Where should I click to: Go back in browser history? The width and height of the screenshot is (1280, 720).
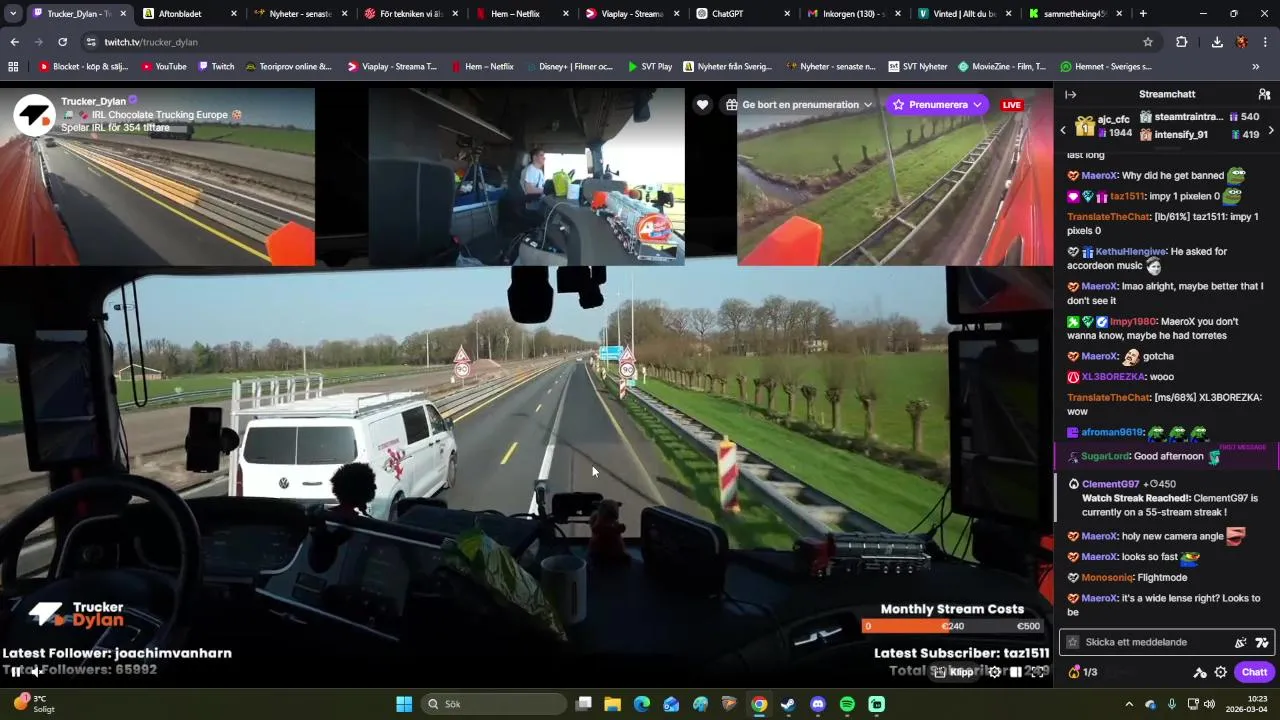pyautogui.click(x=14, y=42)
